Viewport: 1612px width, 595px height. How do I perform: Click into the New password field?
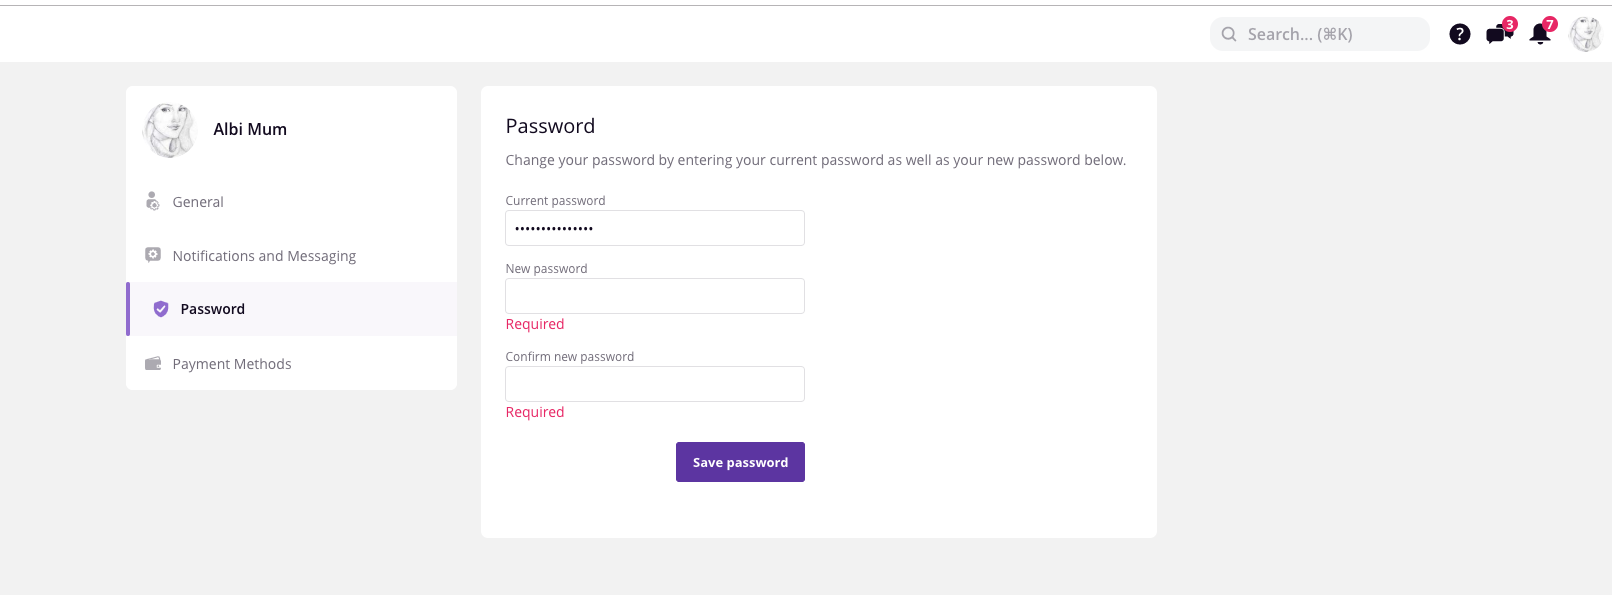655,296
